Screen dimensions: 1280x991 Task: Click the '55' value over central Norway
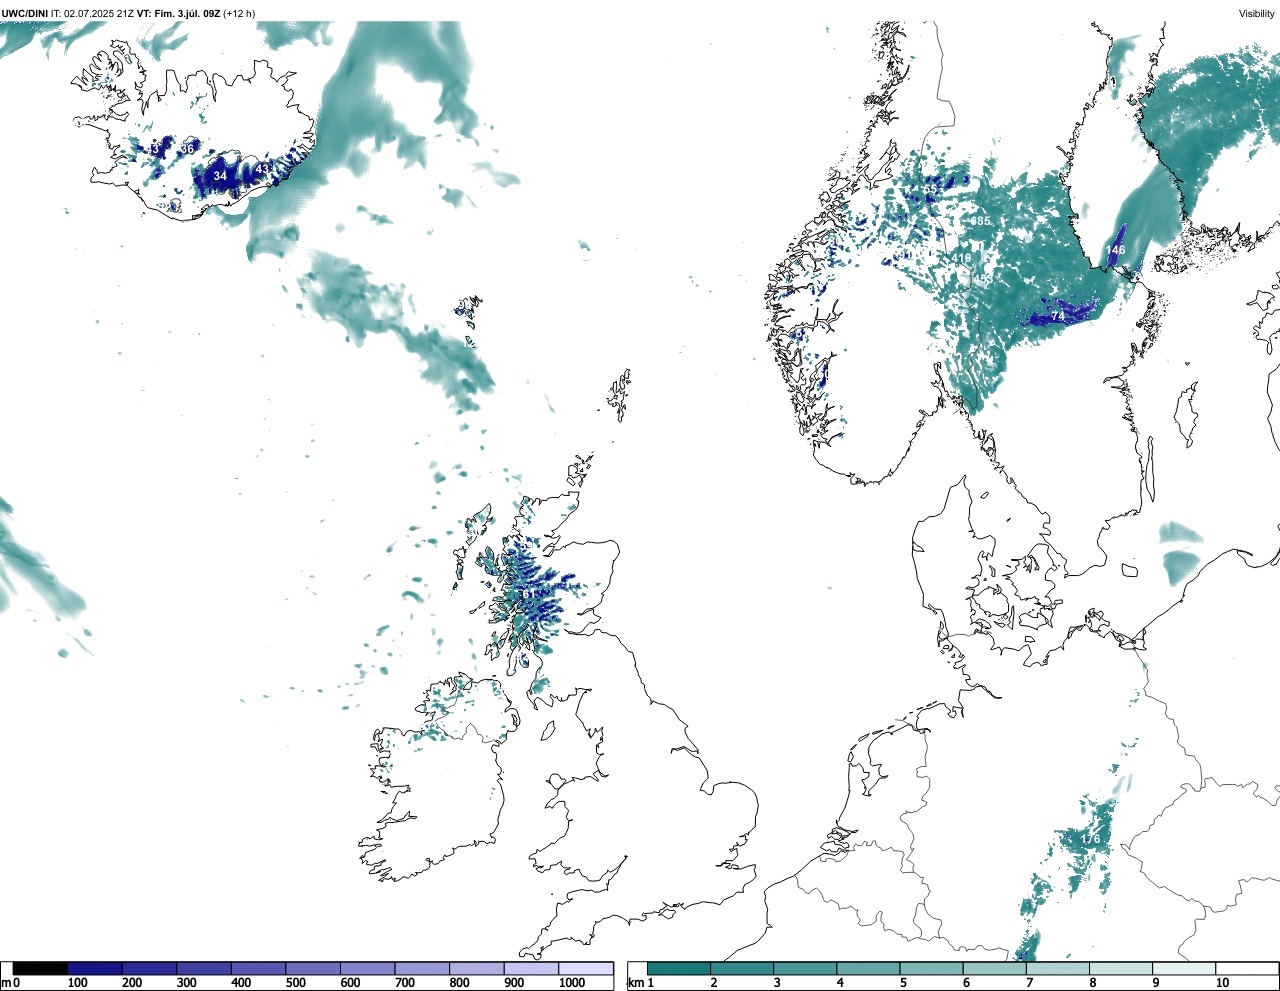tap(930, 188)
